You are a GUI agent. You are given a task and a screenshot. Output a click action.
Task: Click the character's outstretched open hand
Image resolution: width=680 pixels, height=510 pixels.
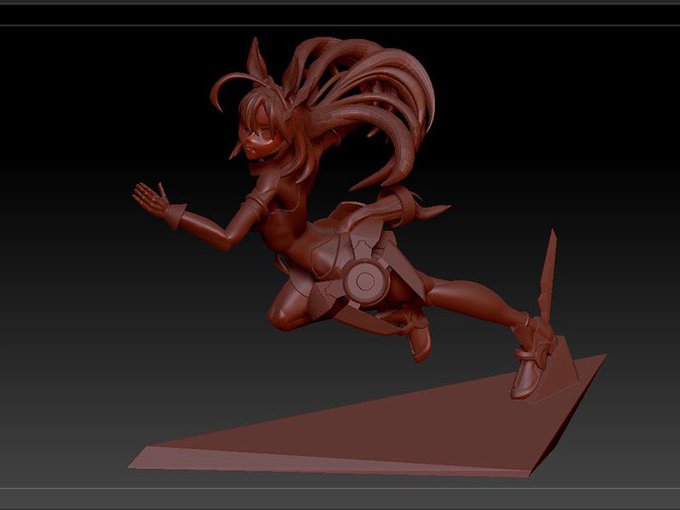(x=151, y=200)
